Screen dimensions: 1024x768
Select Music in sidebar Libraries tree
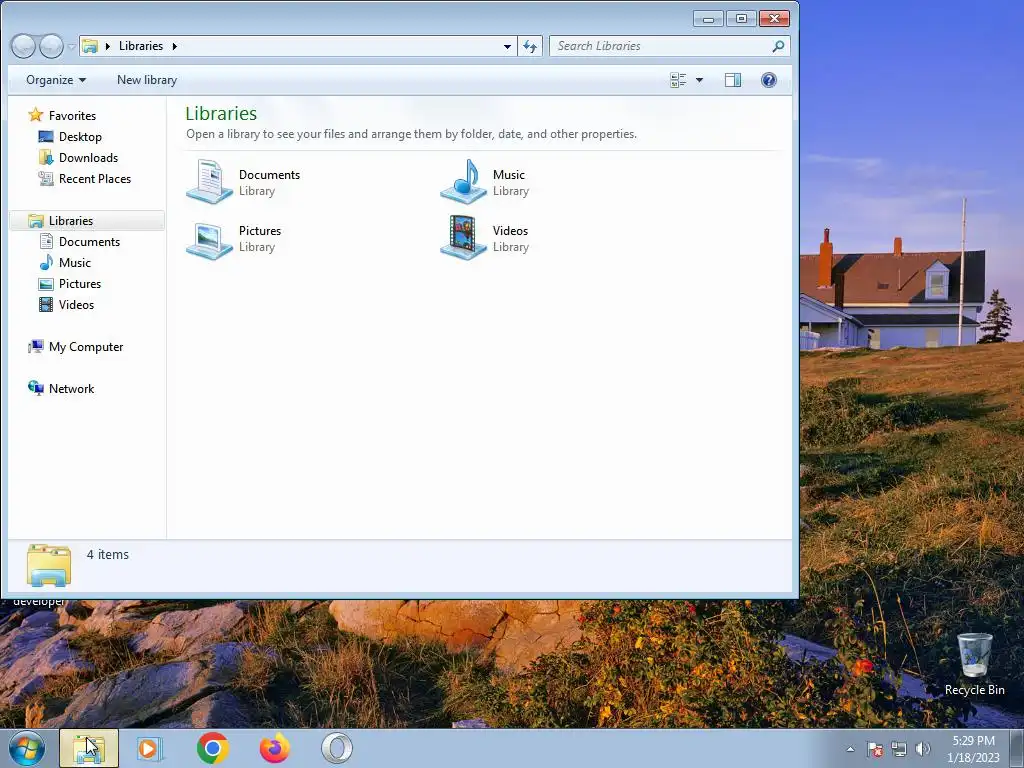point(65,263)
